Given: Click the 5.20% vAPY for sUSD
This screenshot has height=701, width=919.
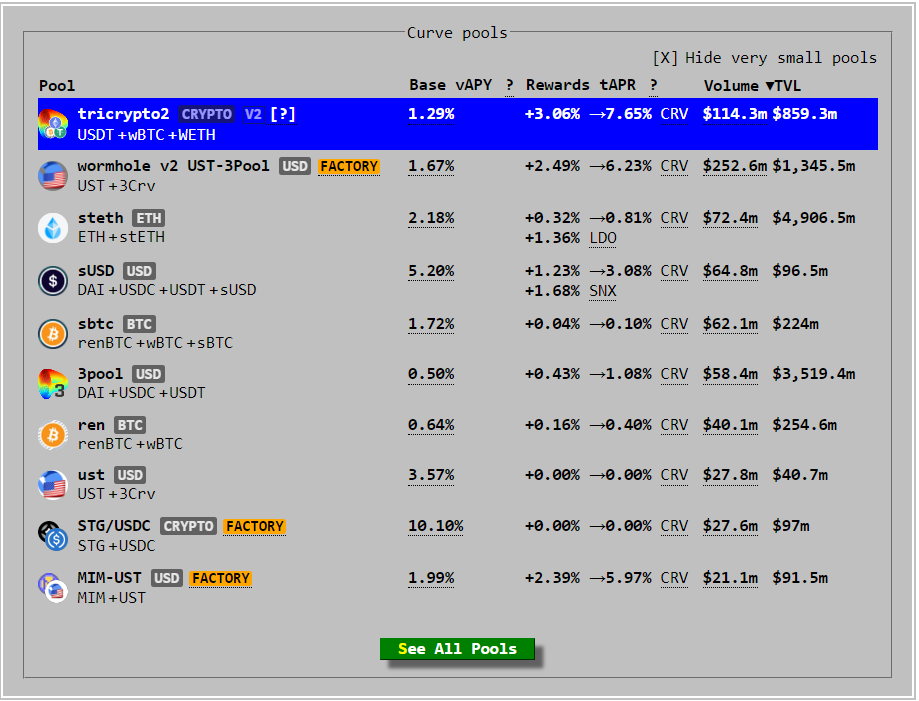Looking at the screenshot, I should [431, 271].
